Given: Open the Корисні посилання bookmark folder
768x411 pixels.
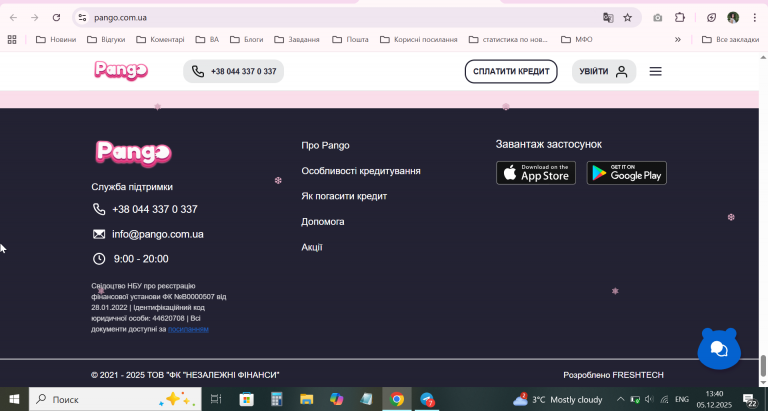Looking at the screenshot, I should click(419, 40).
